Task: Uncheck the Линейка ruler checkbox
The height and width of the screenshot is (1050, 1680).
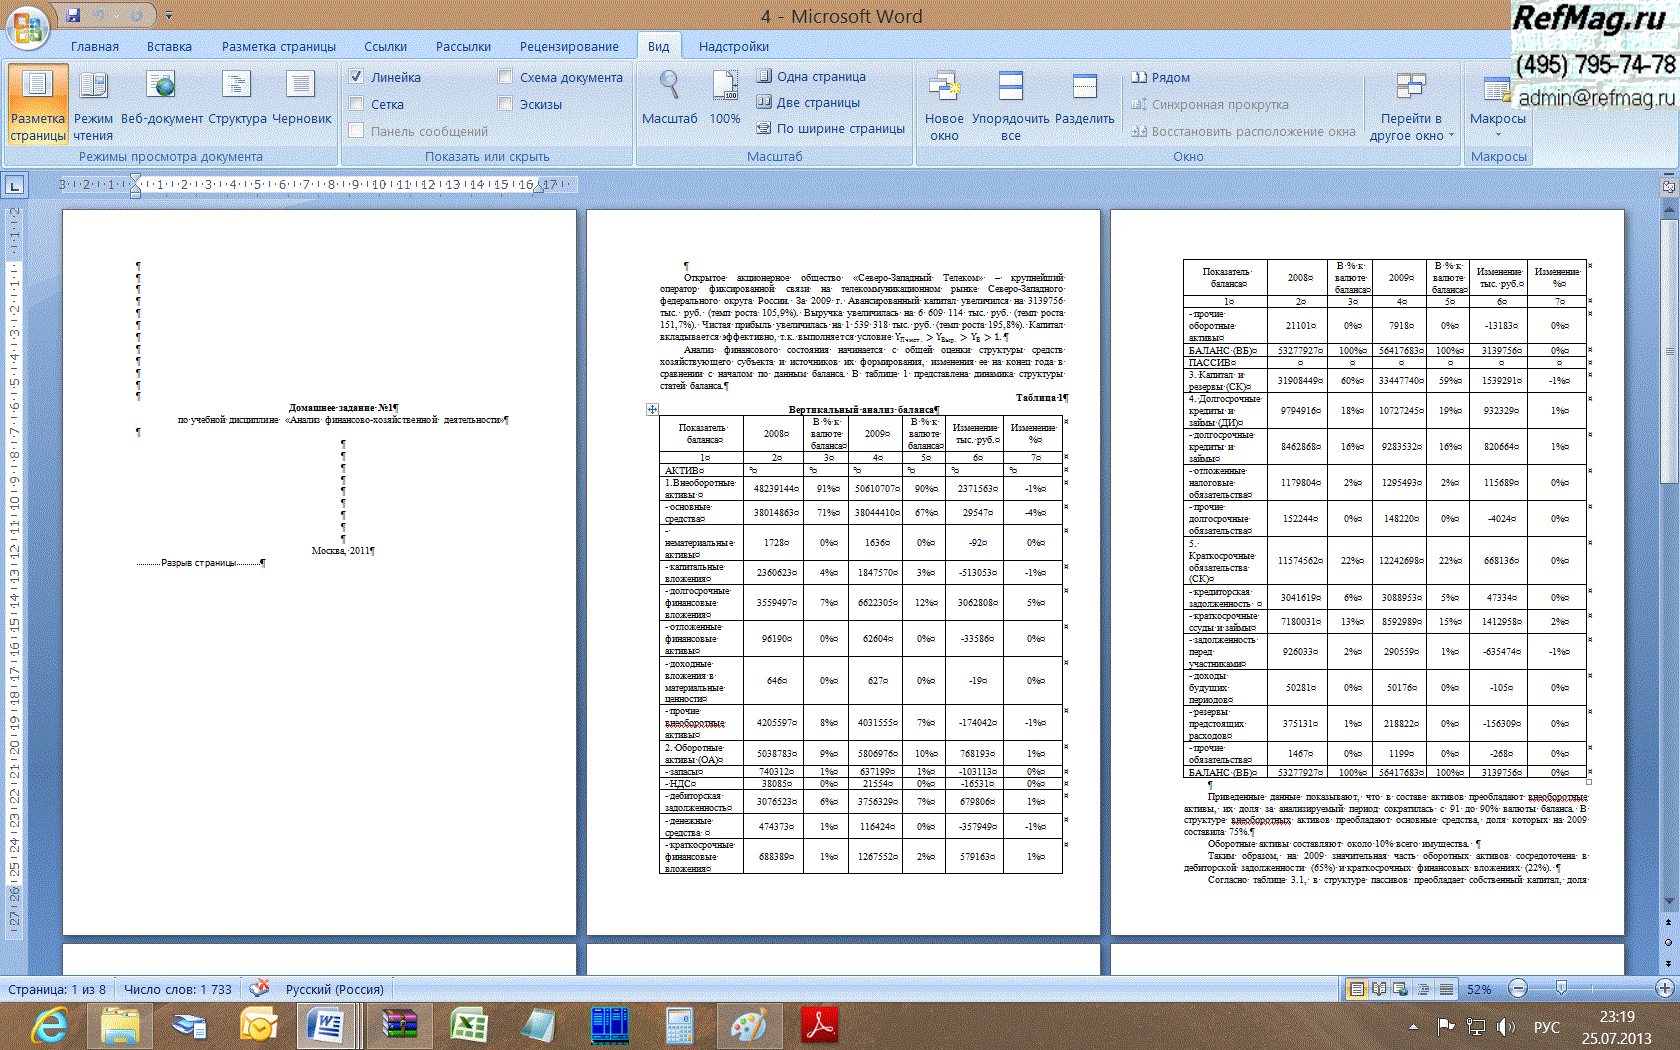Action: tap(357, 77)
